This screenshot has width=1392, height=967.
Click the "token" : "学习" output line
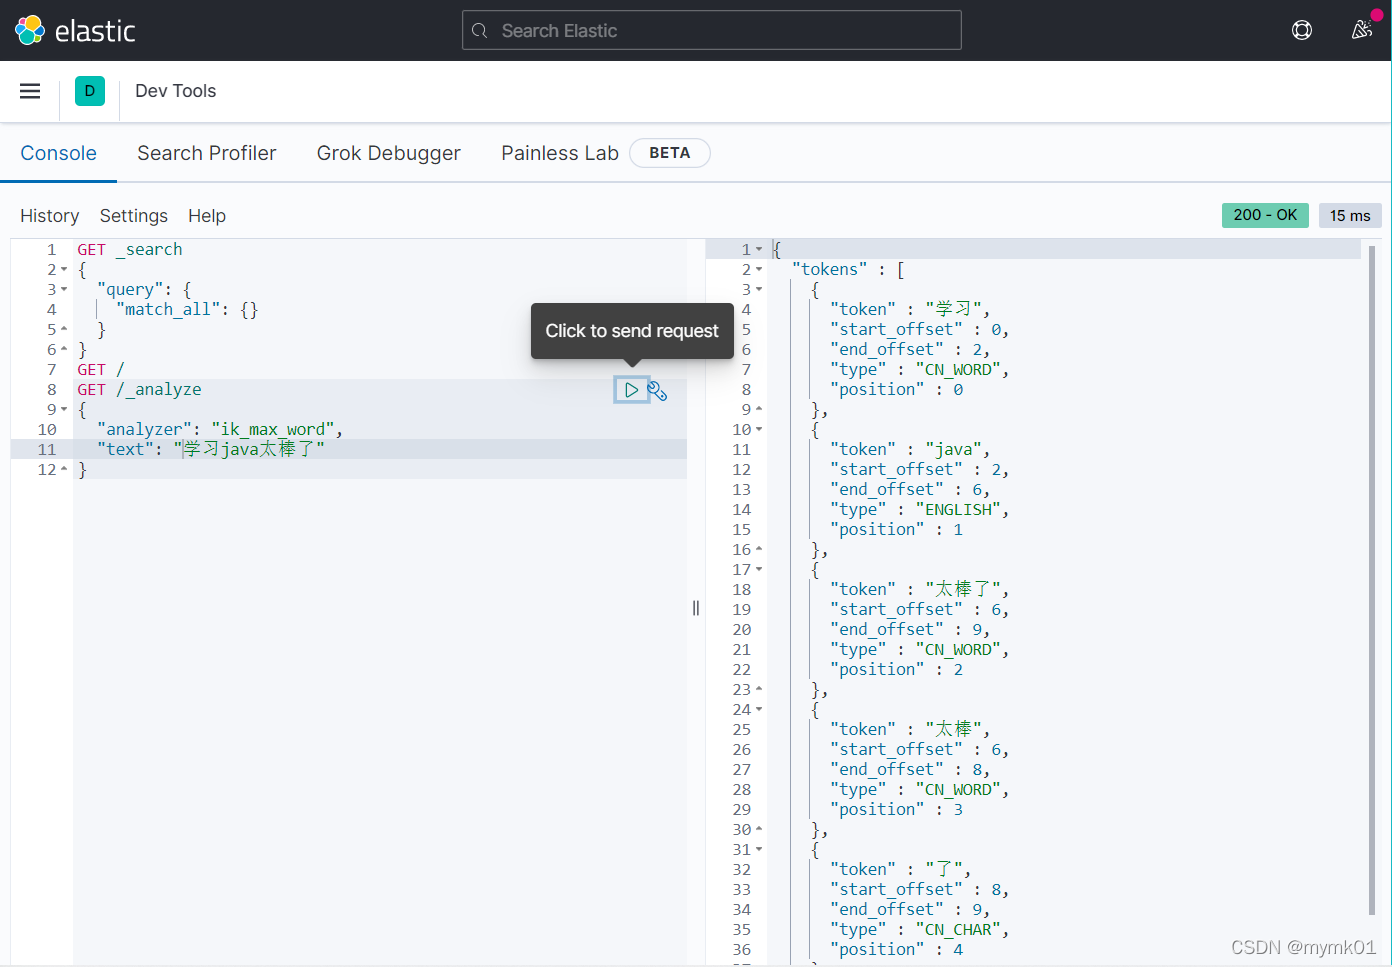coord(910,310)
